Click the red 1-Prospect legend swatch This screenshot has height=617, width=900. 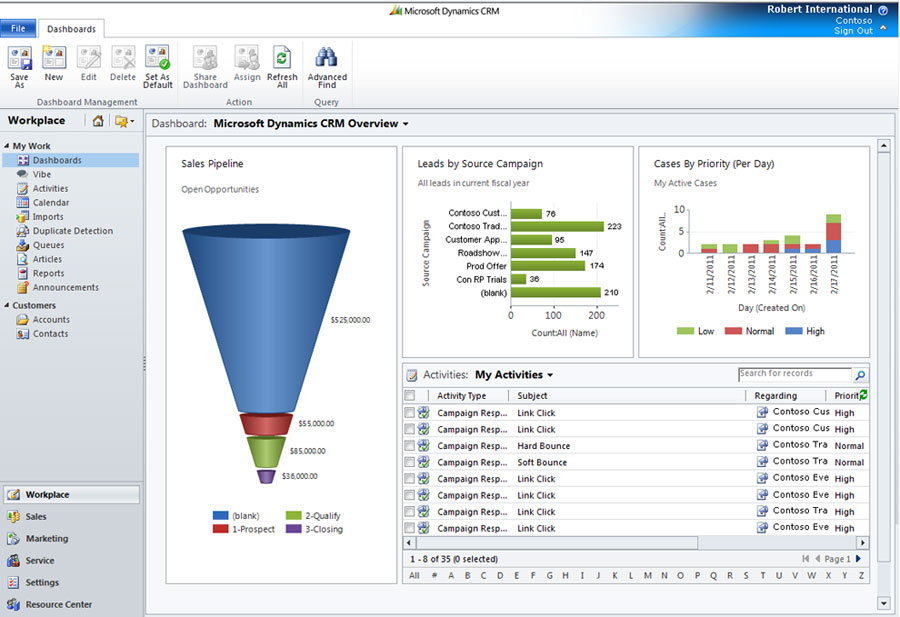[x=220, y=529]
